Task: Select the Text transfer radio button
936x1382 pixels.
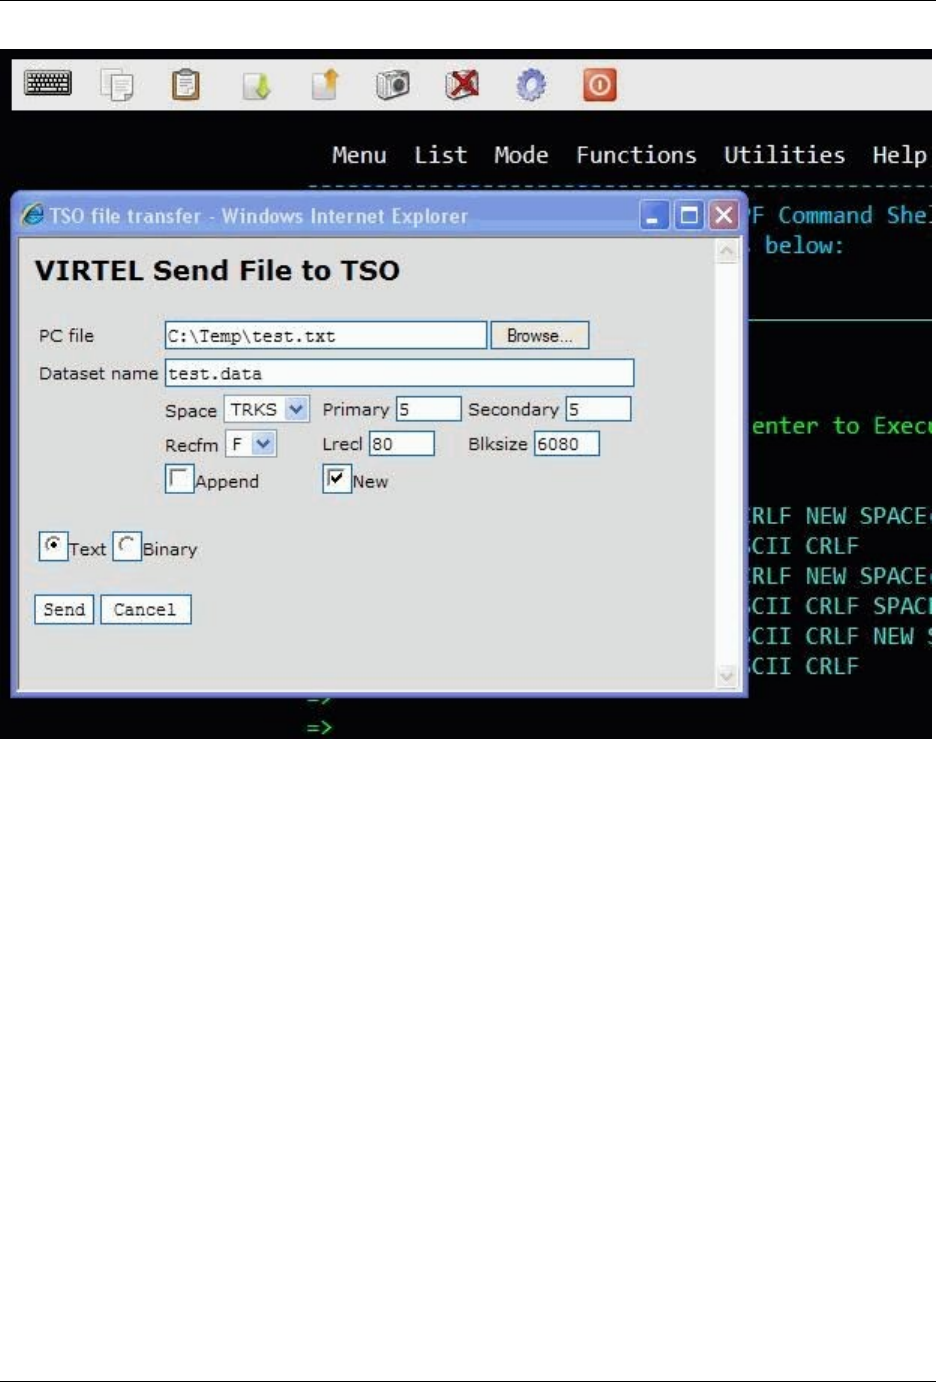Action: point(53,546)
